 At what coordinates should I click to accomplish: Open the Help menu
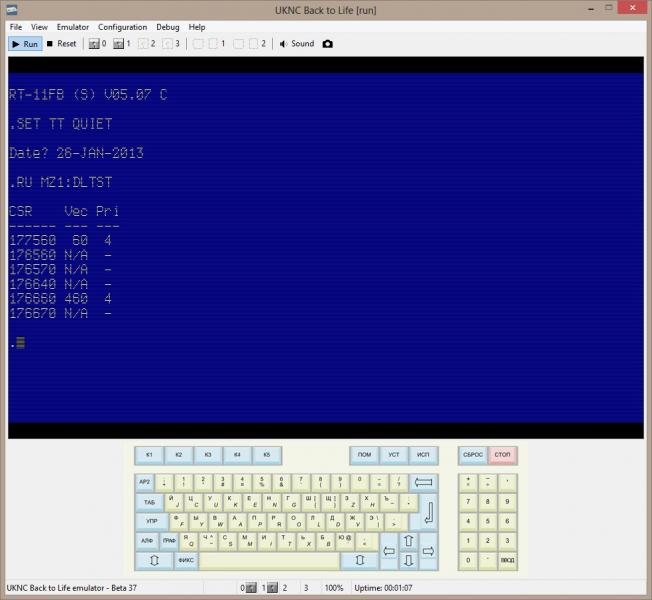(197, 27)
